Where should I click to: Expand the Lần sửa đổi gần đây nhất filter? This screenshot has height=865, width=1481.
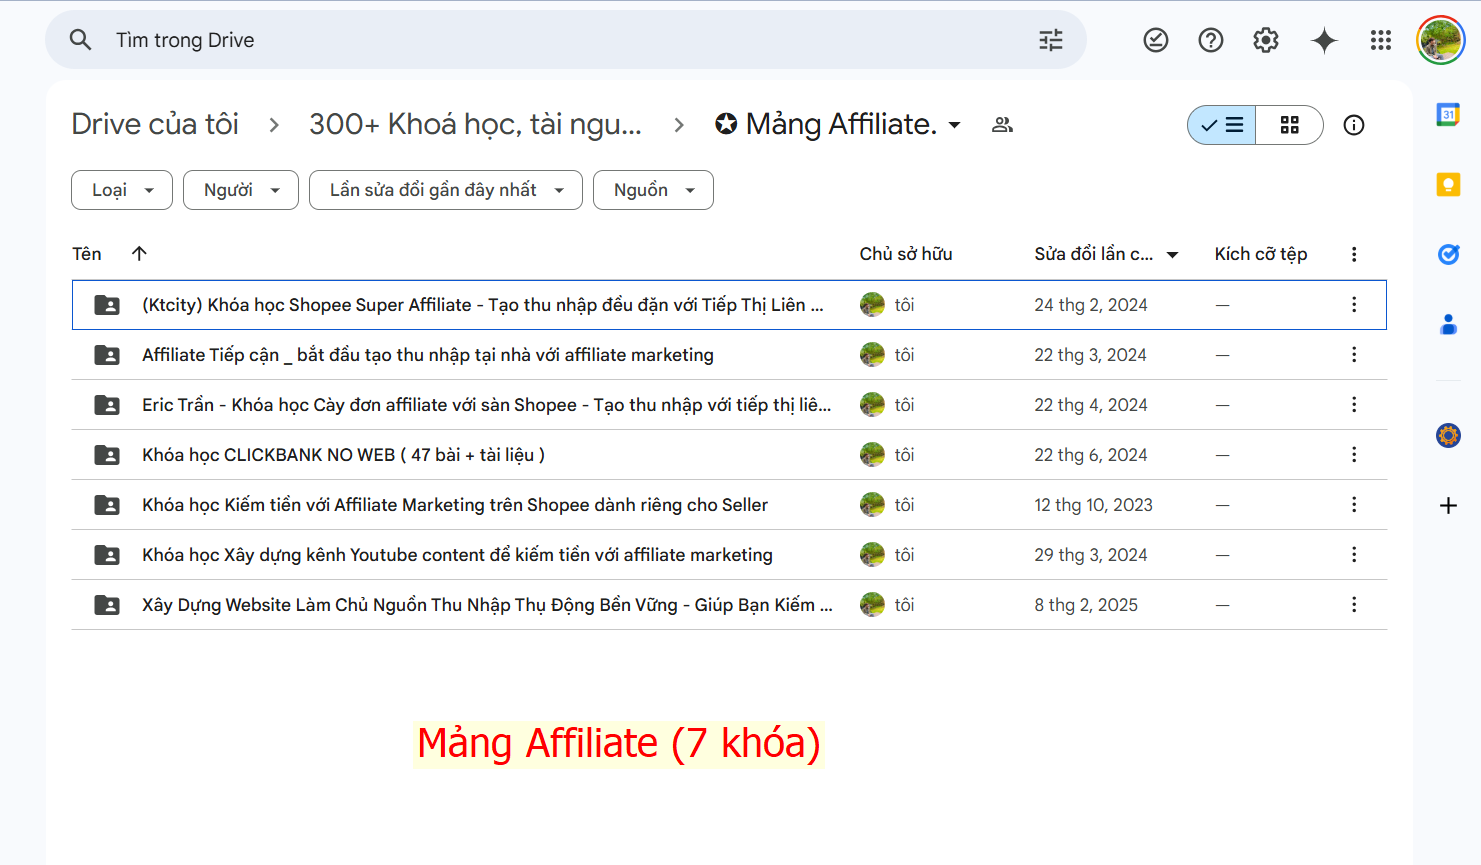(x=446, y=190)
